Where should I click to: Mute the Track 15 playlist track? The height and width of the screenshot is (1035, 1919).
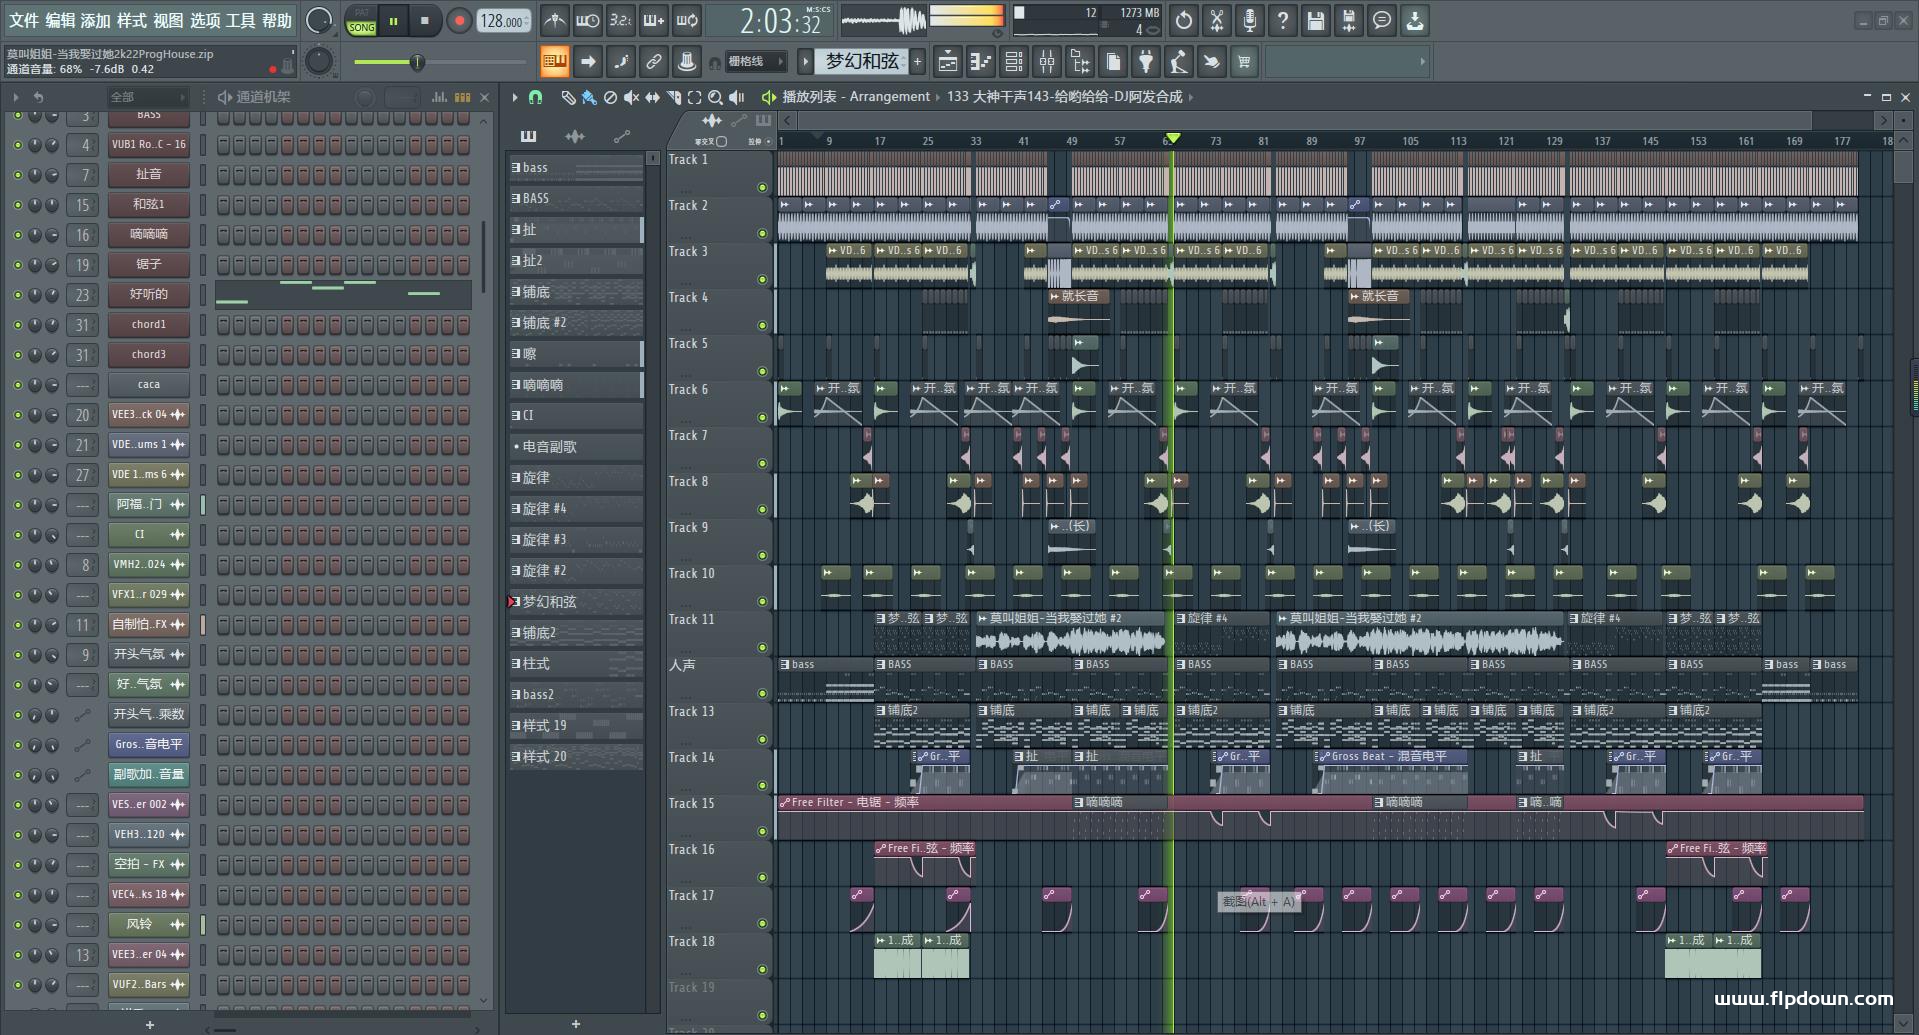[x=762, y=831]
